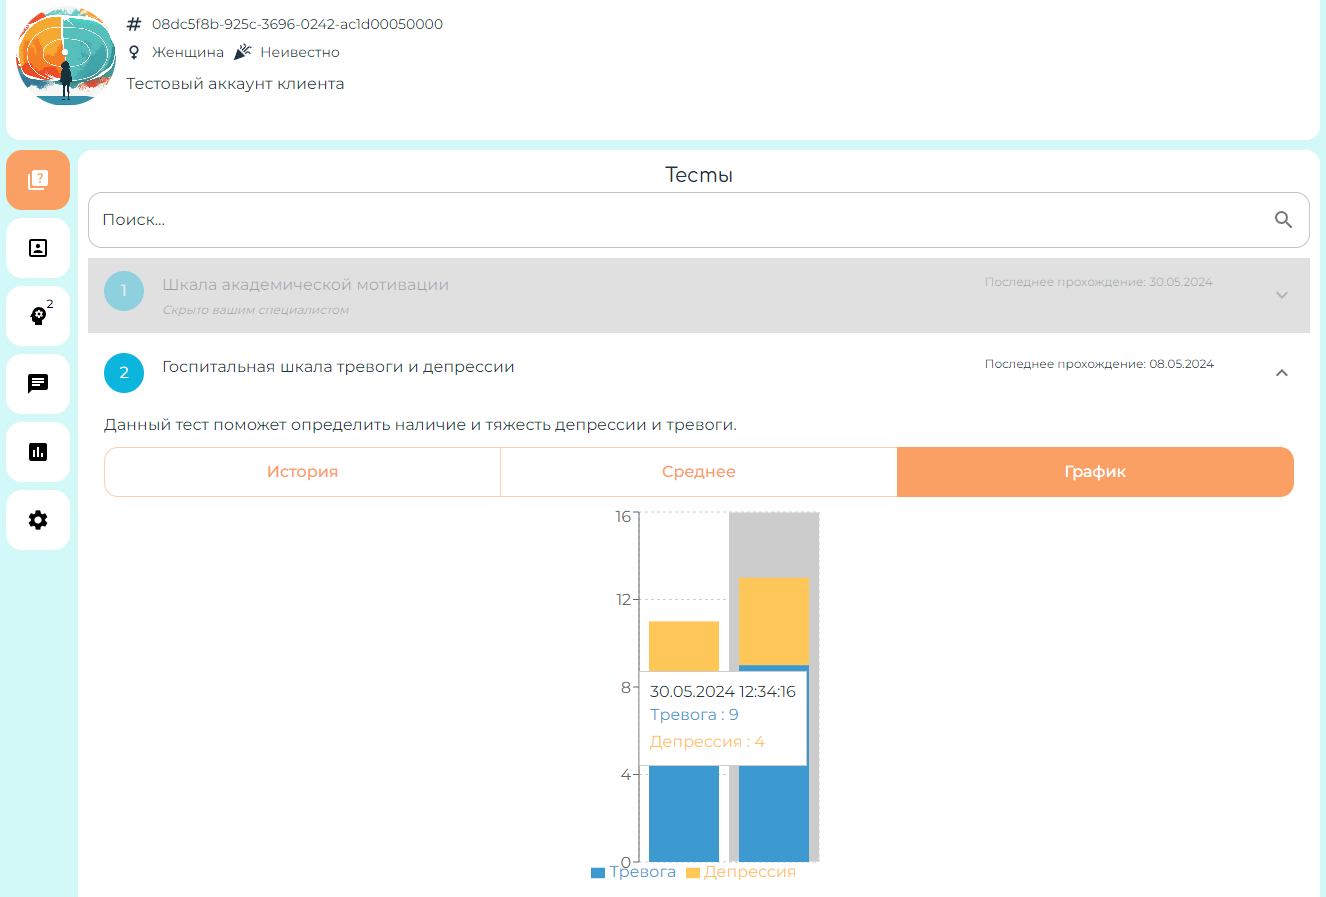This screenshot has height=897, width=1326.
Task: Click Госпитальная шкала тревоги и депрессии title
Action: point(338,367)
